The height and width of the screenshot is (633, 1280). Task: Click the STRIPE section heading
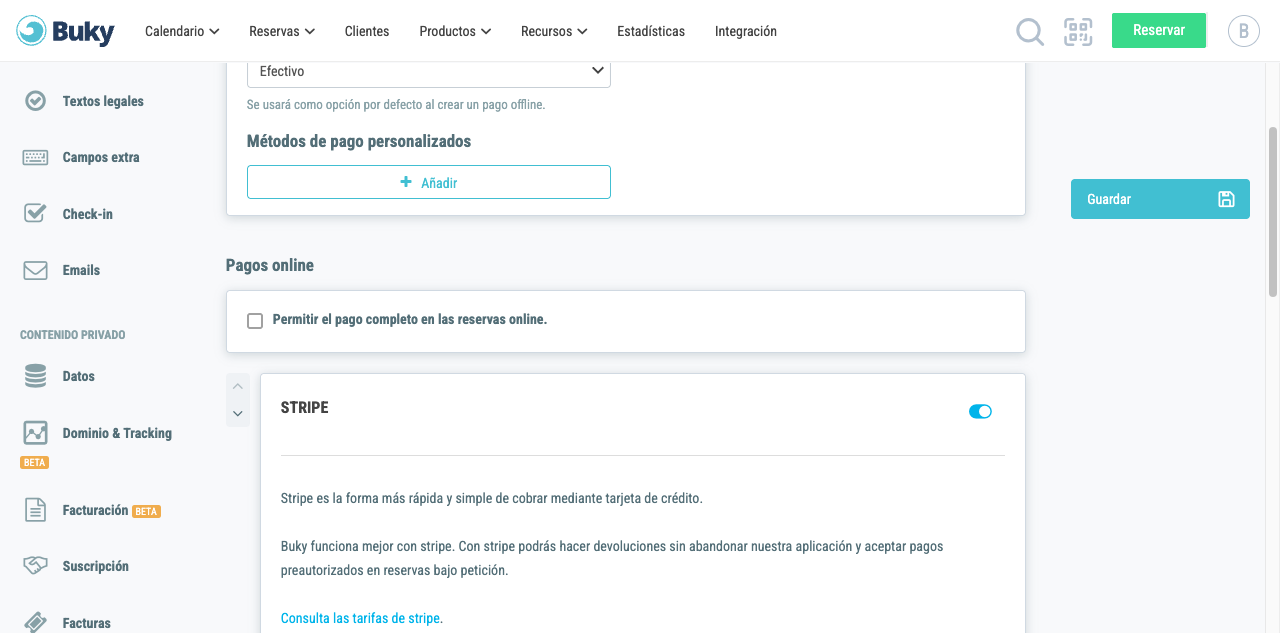pos(305,408)
